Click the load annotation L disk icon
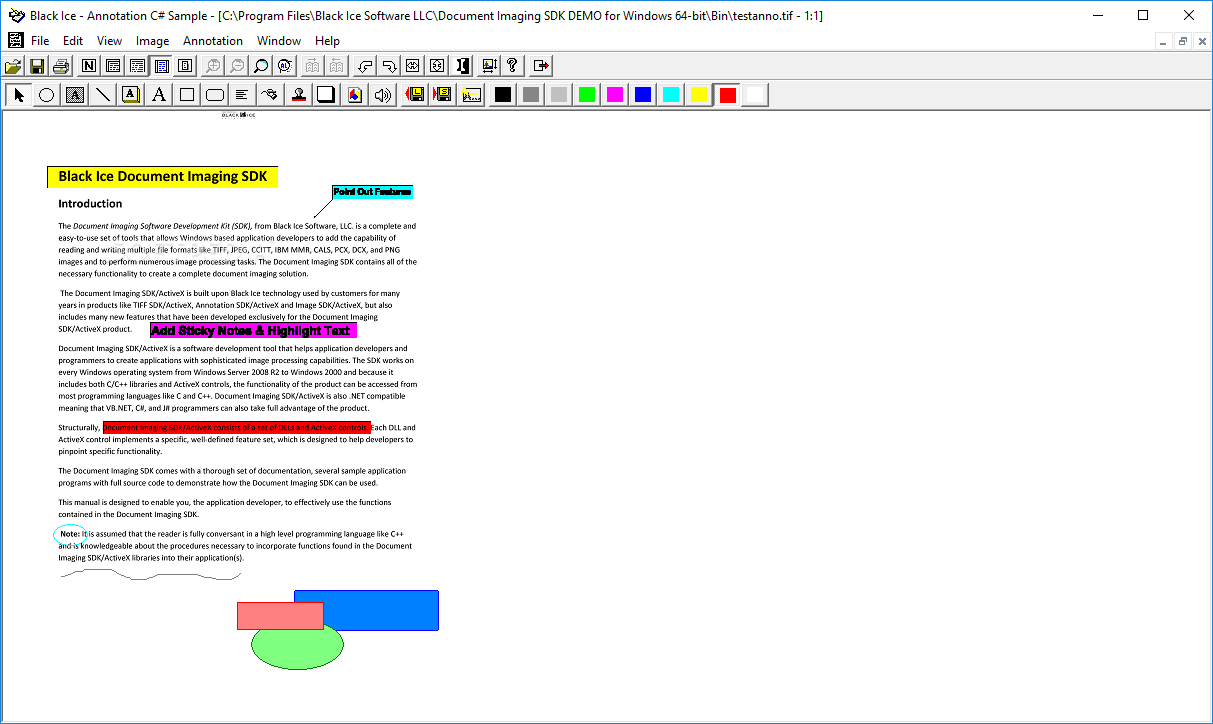This screenshot has height=724, width=1213. tap(415, 95)
